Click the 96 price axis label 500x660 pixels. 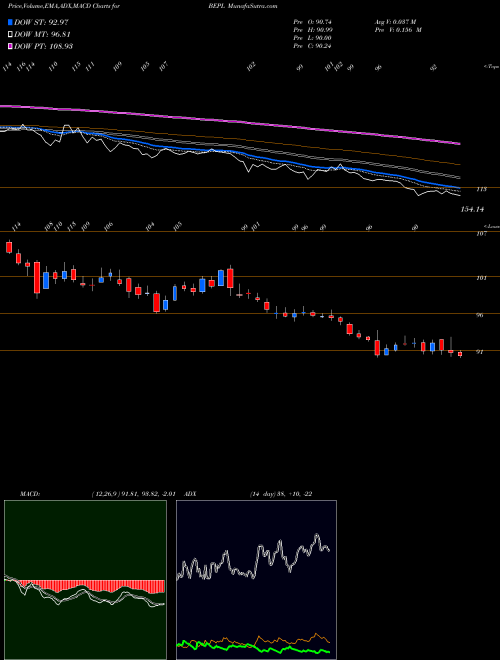pyautogui.click(x=480, y=315)
